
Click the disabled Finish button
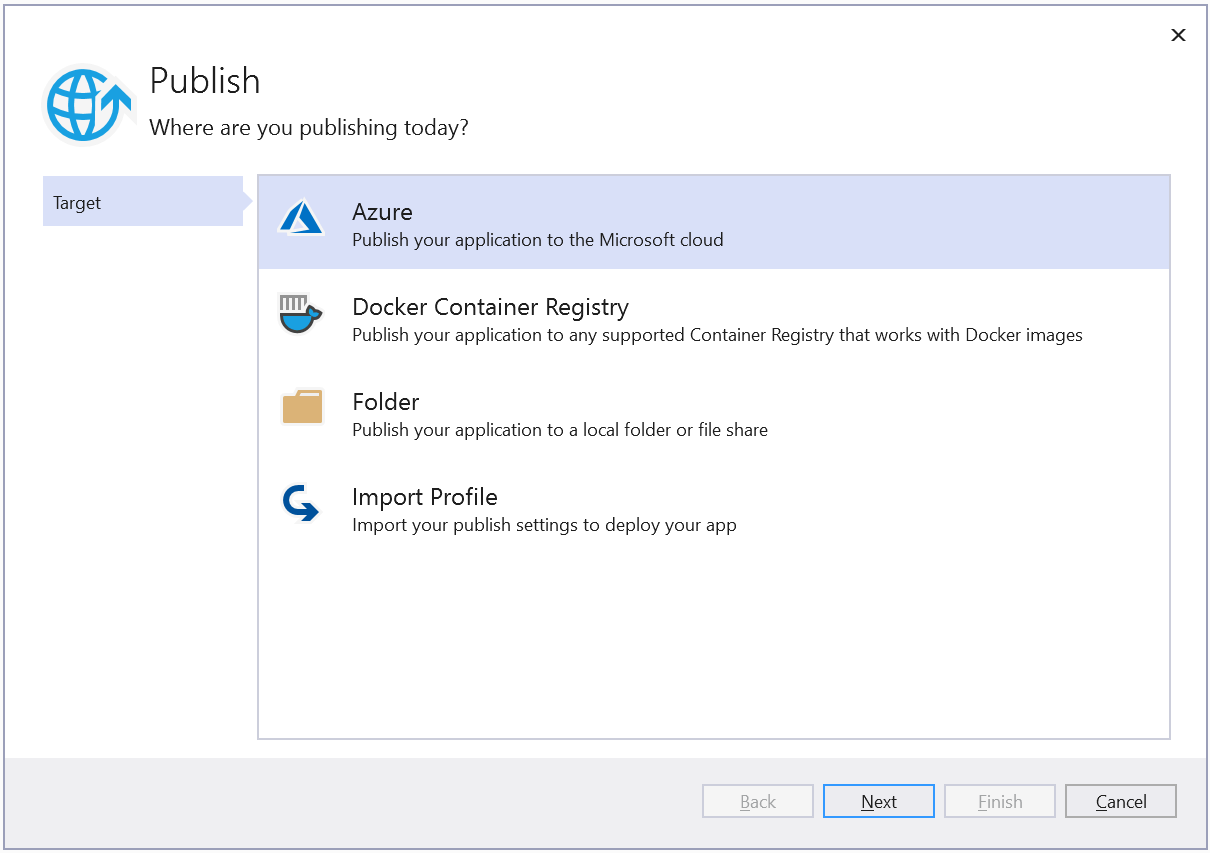point(999,800)
